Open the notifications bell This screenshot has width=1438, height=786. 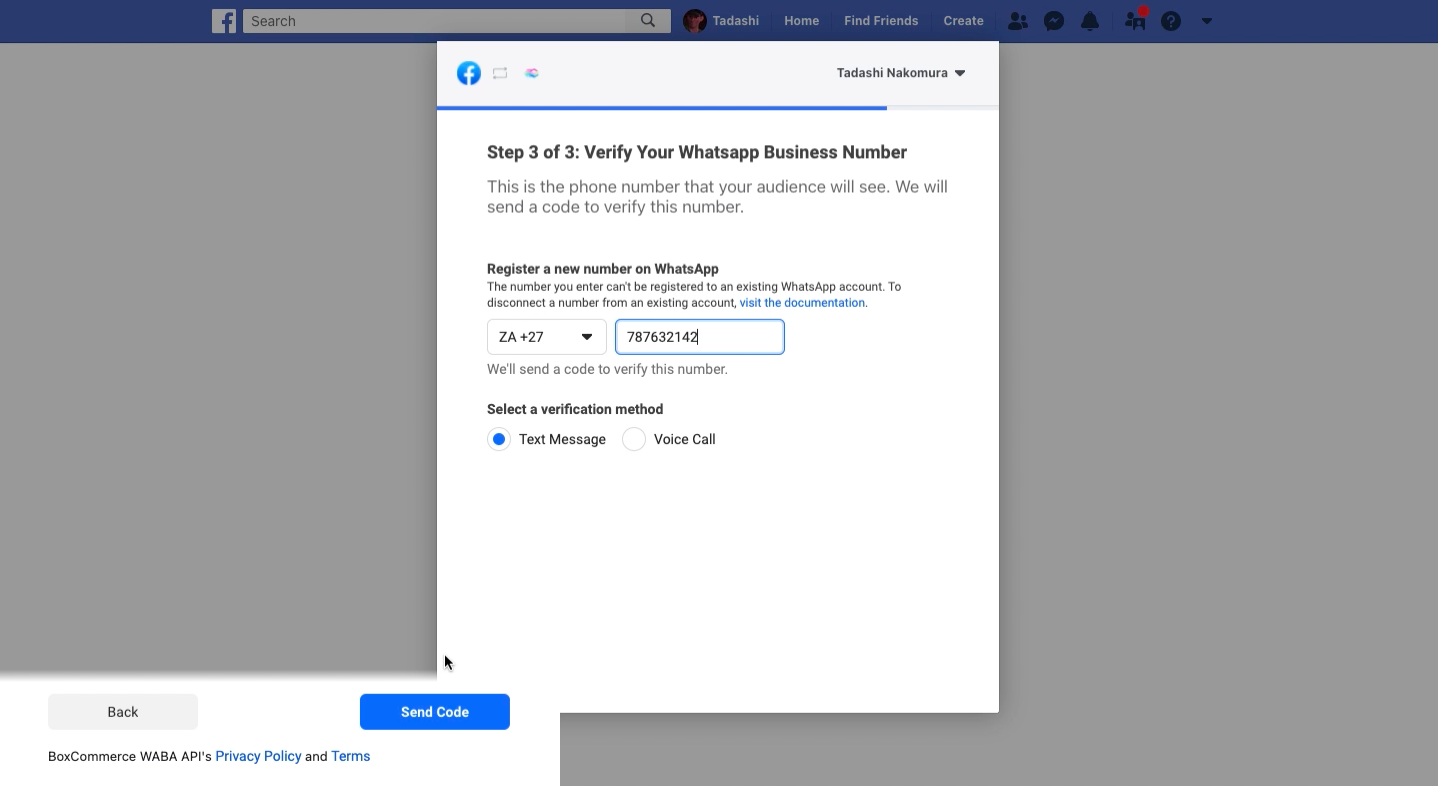coord(1090,21)
